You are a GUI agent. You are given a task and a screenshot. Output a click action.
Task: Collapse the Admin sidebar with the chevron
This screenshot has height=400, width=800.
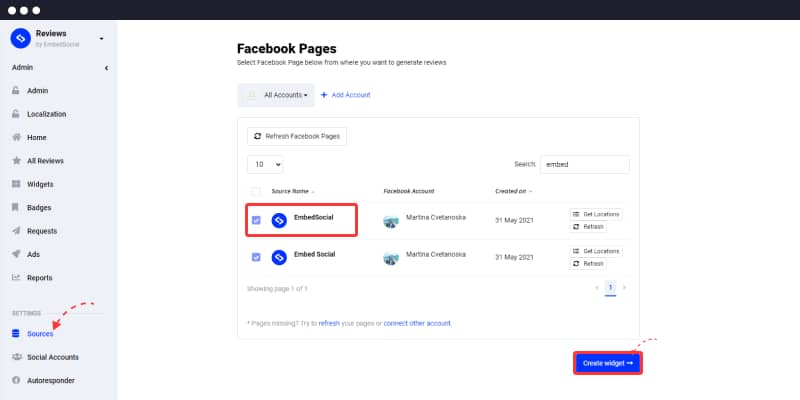[x=106, y=68]
